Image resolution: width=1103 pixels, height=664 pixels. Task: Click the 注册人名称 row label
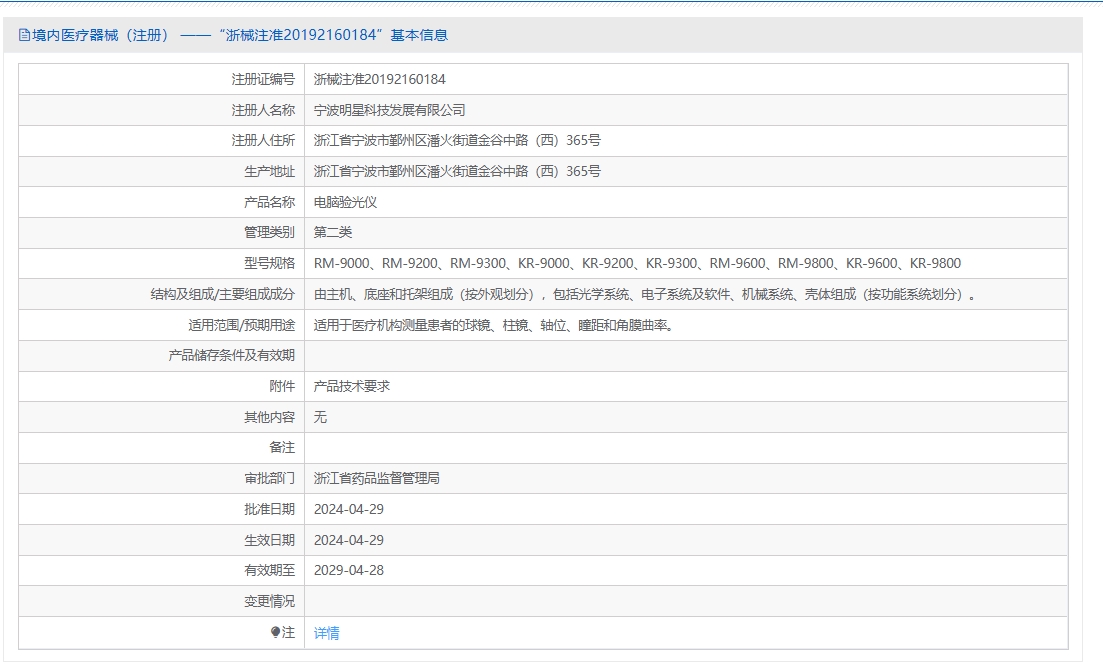pos(263,110)
